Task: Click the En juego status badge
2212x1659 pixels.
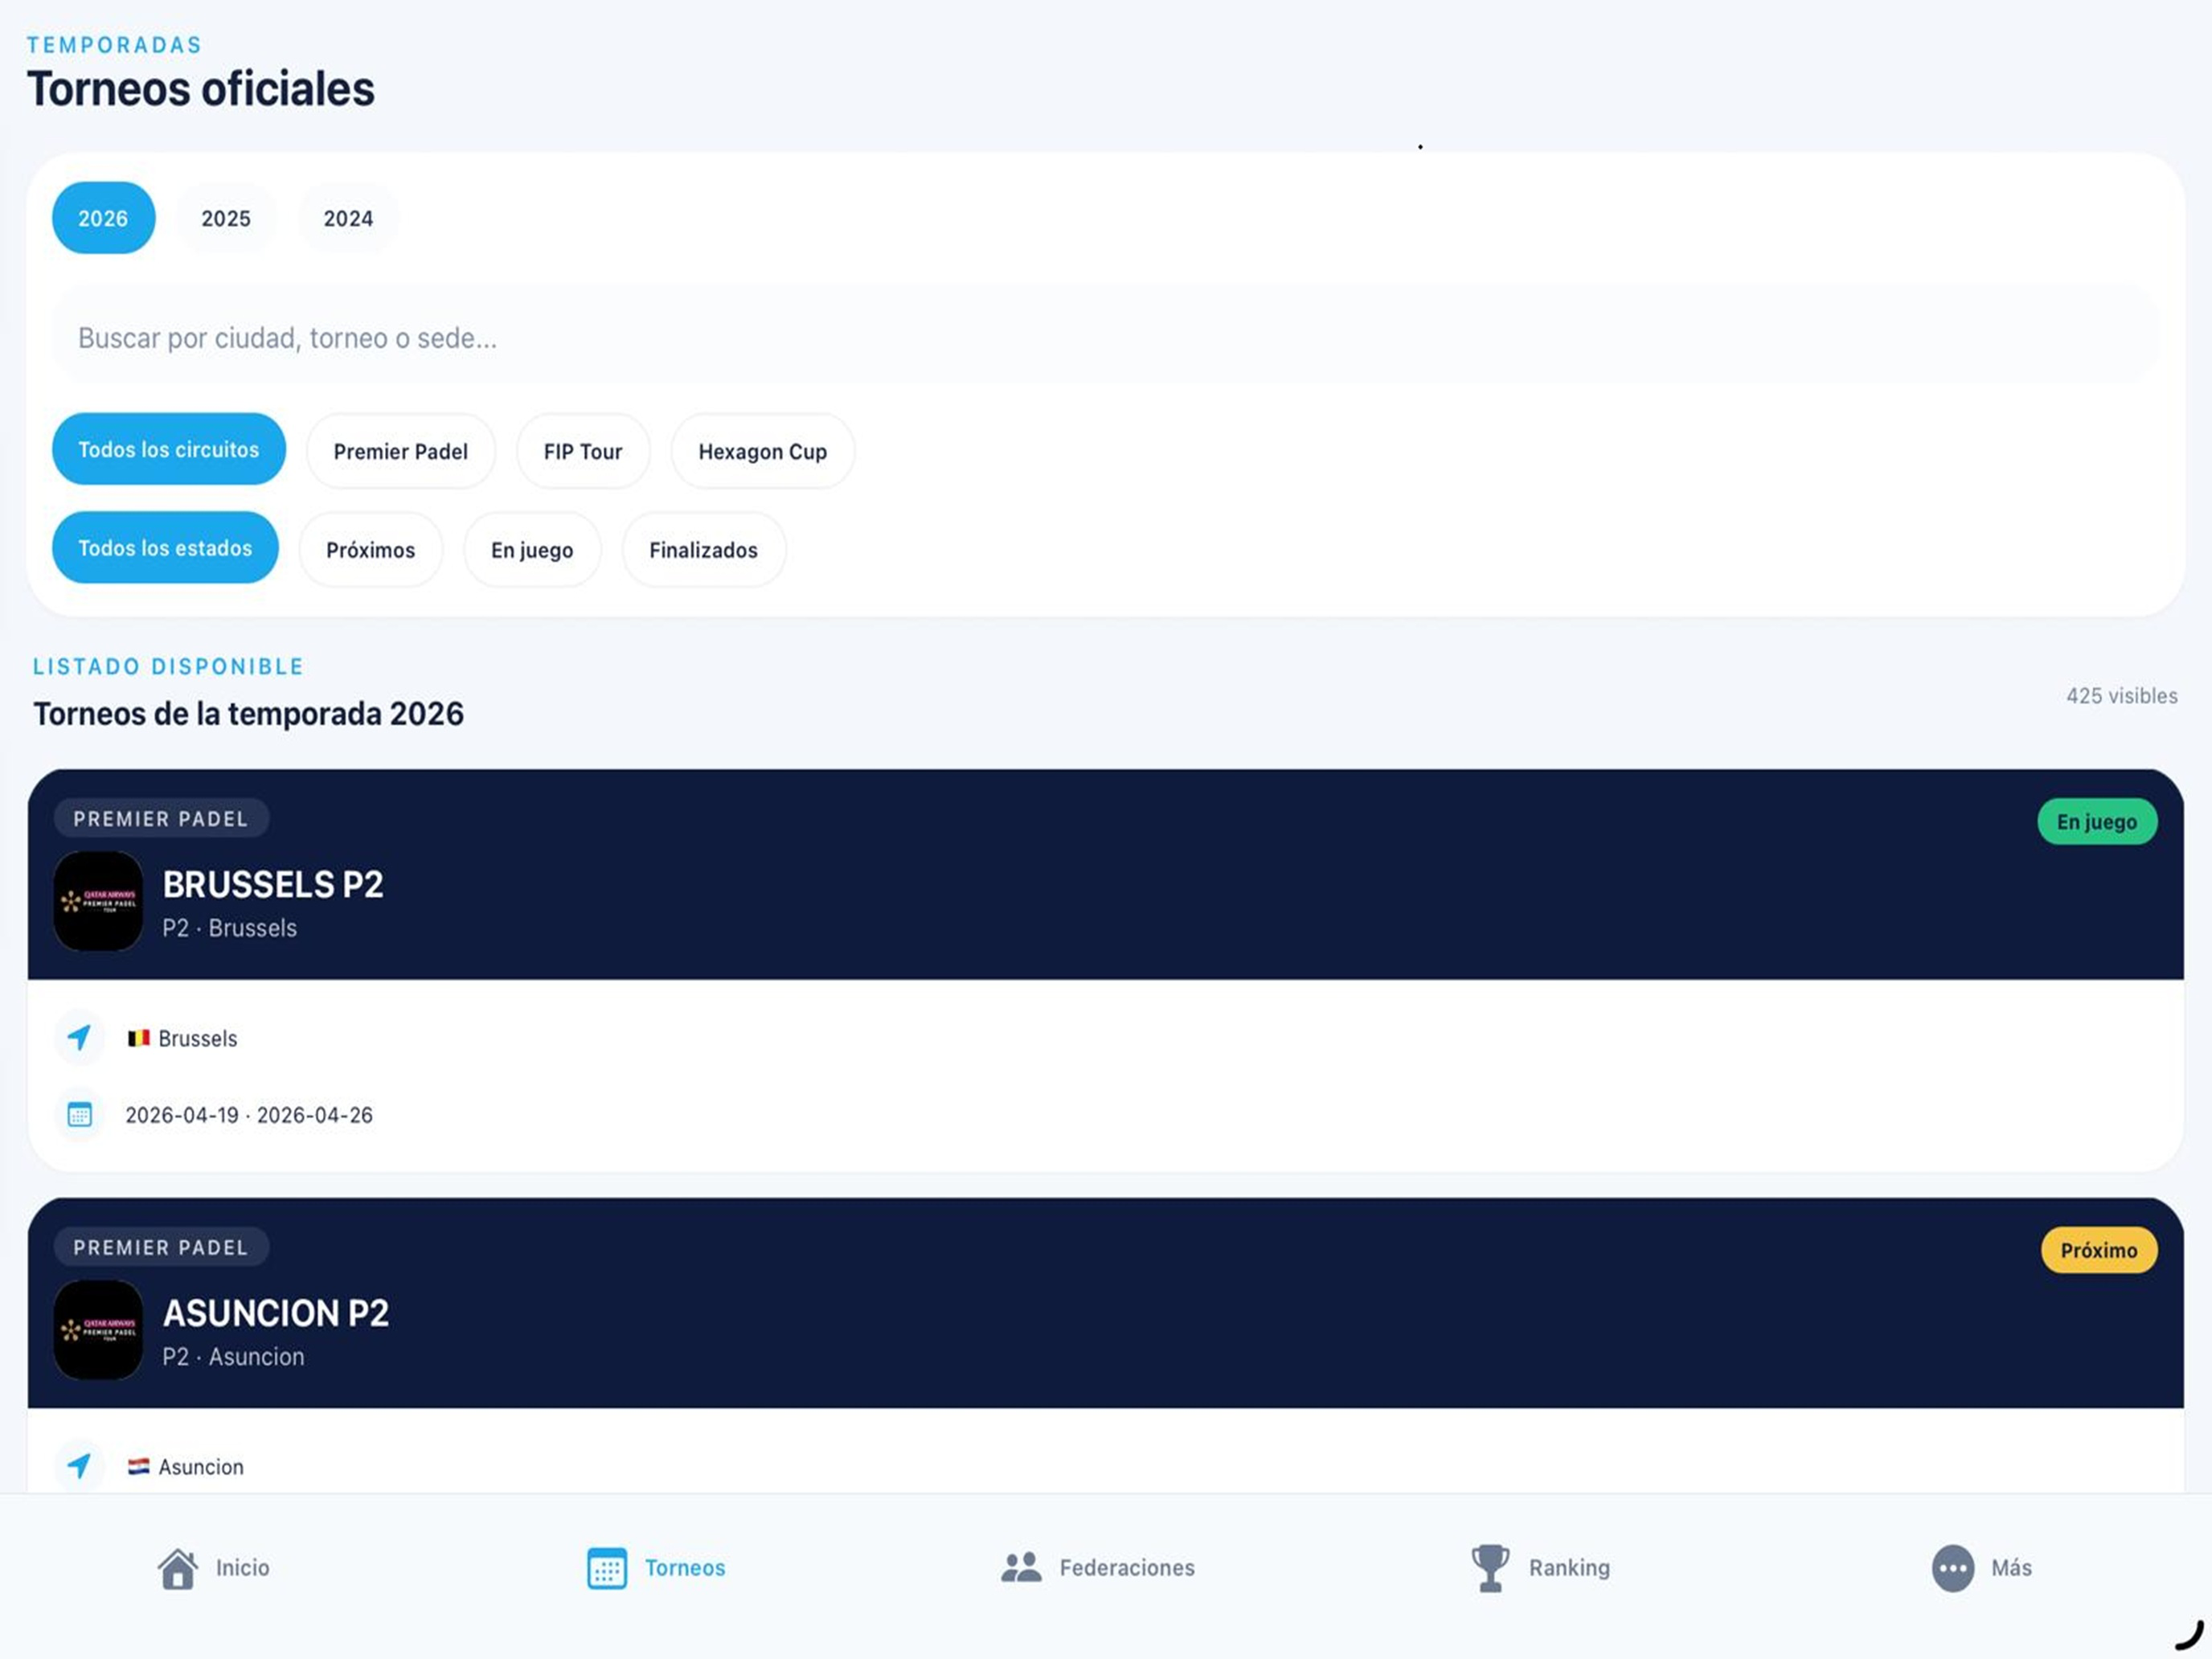Action: [2097, 822]
